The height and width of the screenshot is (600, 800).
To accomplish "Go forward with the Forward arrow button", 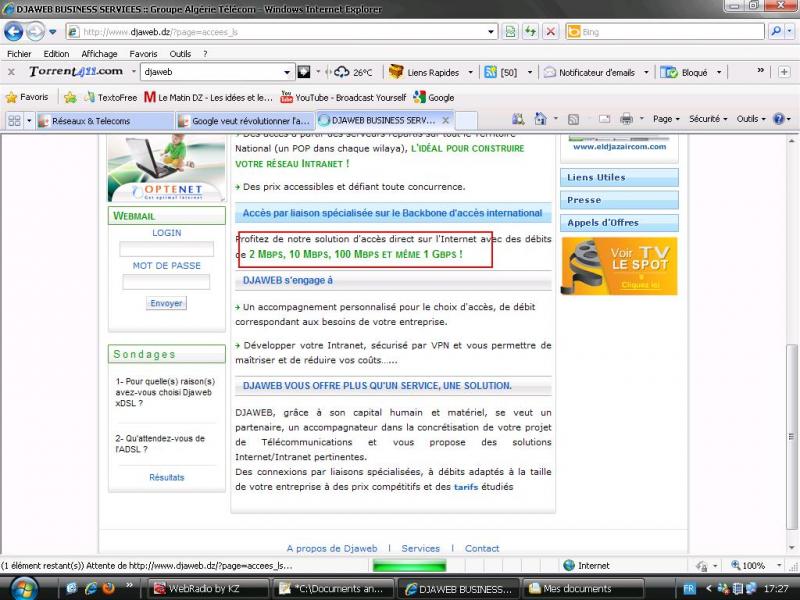I will coord(35,32).
